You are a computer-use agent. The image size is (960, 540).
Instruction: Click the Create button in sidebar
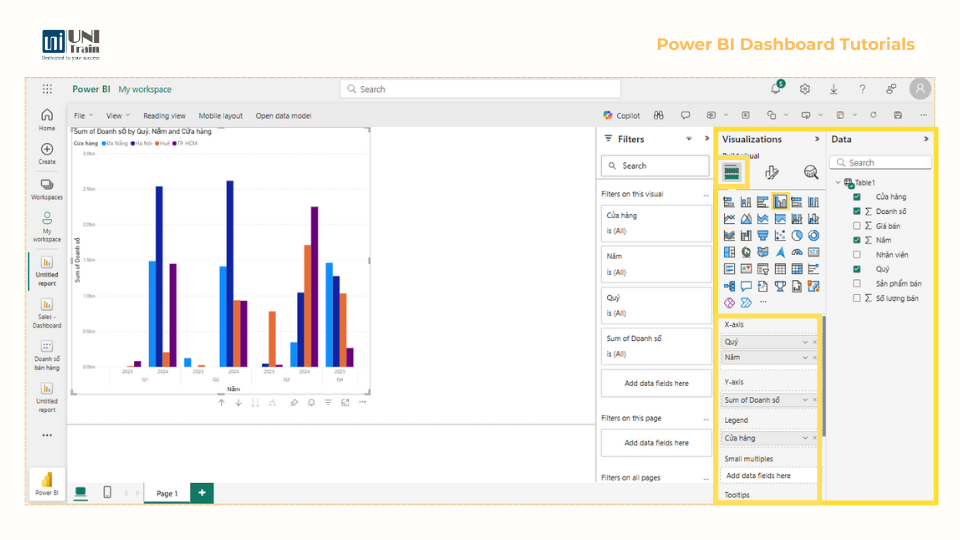coord(47,154)
